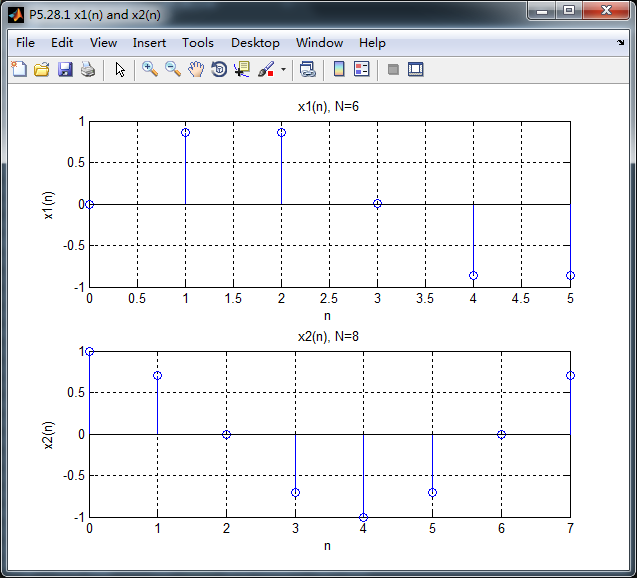Click the stem marker at n=1 in x1 plot
This screenshot has width=637, height=578.
185,132
